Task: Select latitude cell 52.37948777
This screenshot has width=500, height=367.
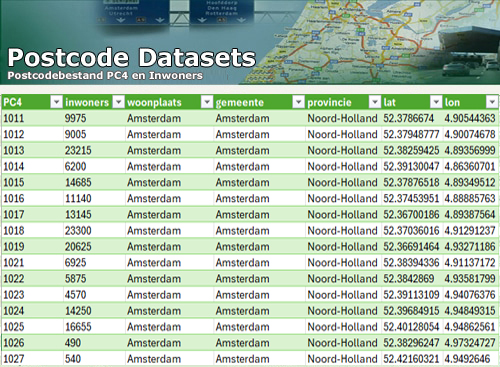Action: (411, 134)
